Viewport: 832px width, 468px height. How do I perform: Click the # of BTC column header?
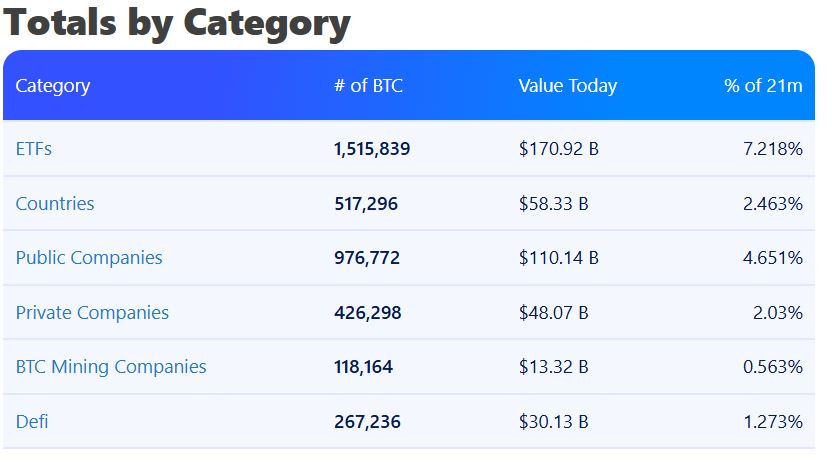(x=368, y=86)
